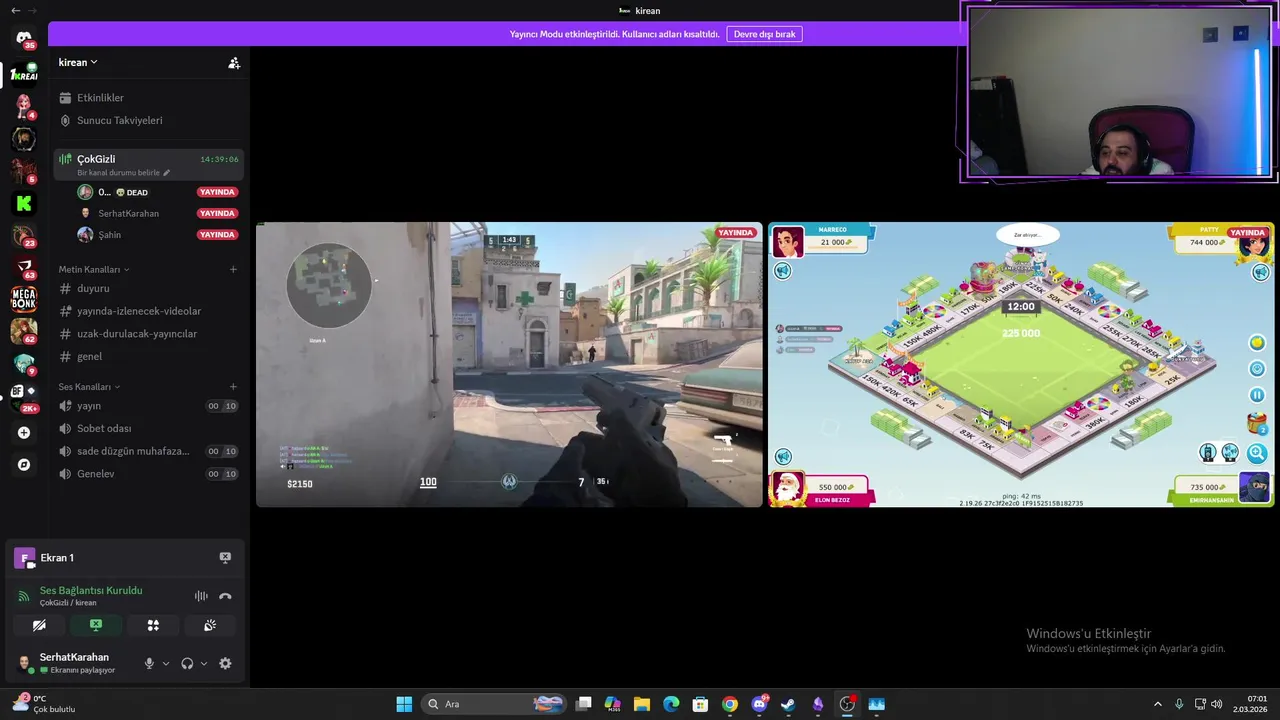Open the SerhatKarahan account panel avatar
Image resolution: width=1280 pixels, height=720 pixels.
(x=24, y=663)
